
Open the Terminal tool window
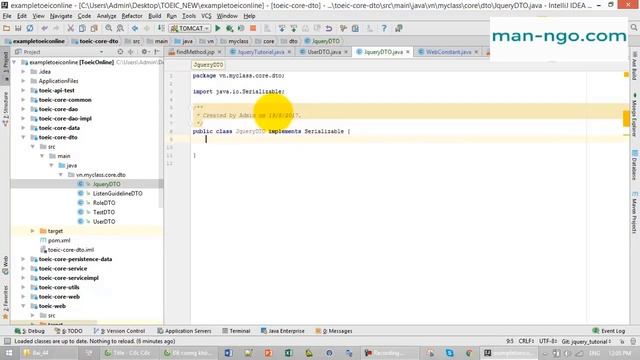pos(236,331)
